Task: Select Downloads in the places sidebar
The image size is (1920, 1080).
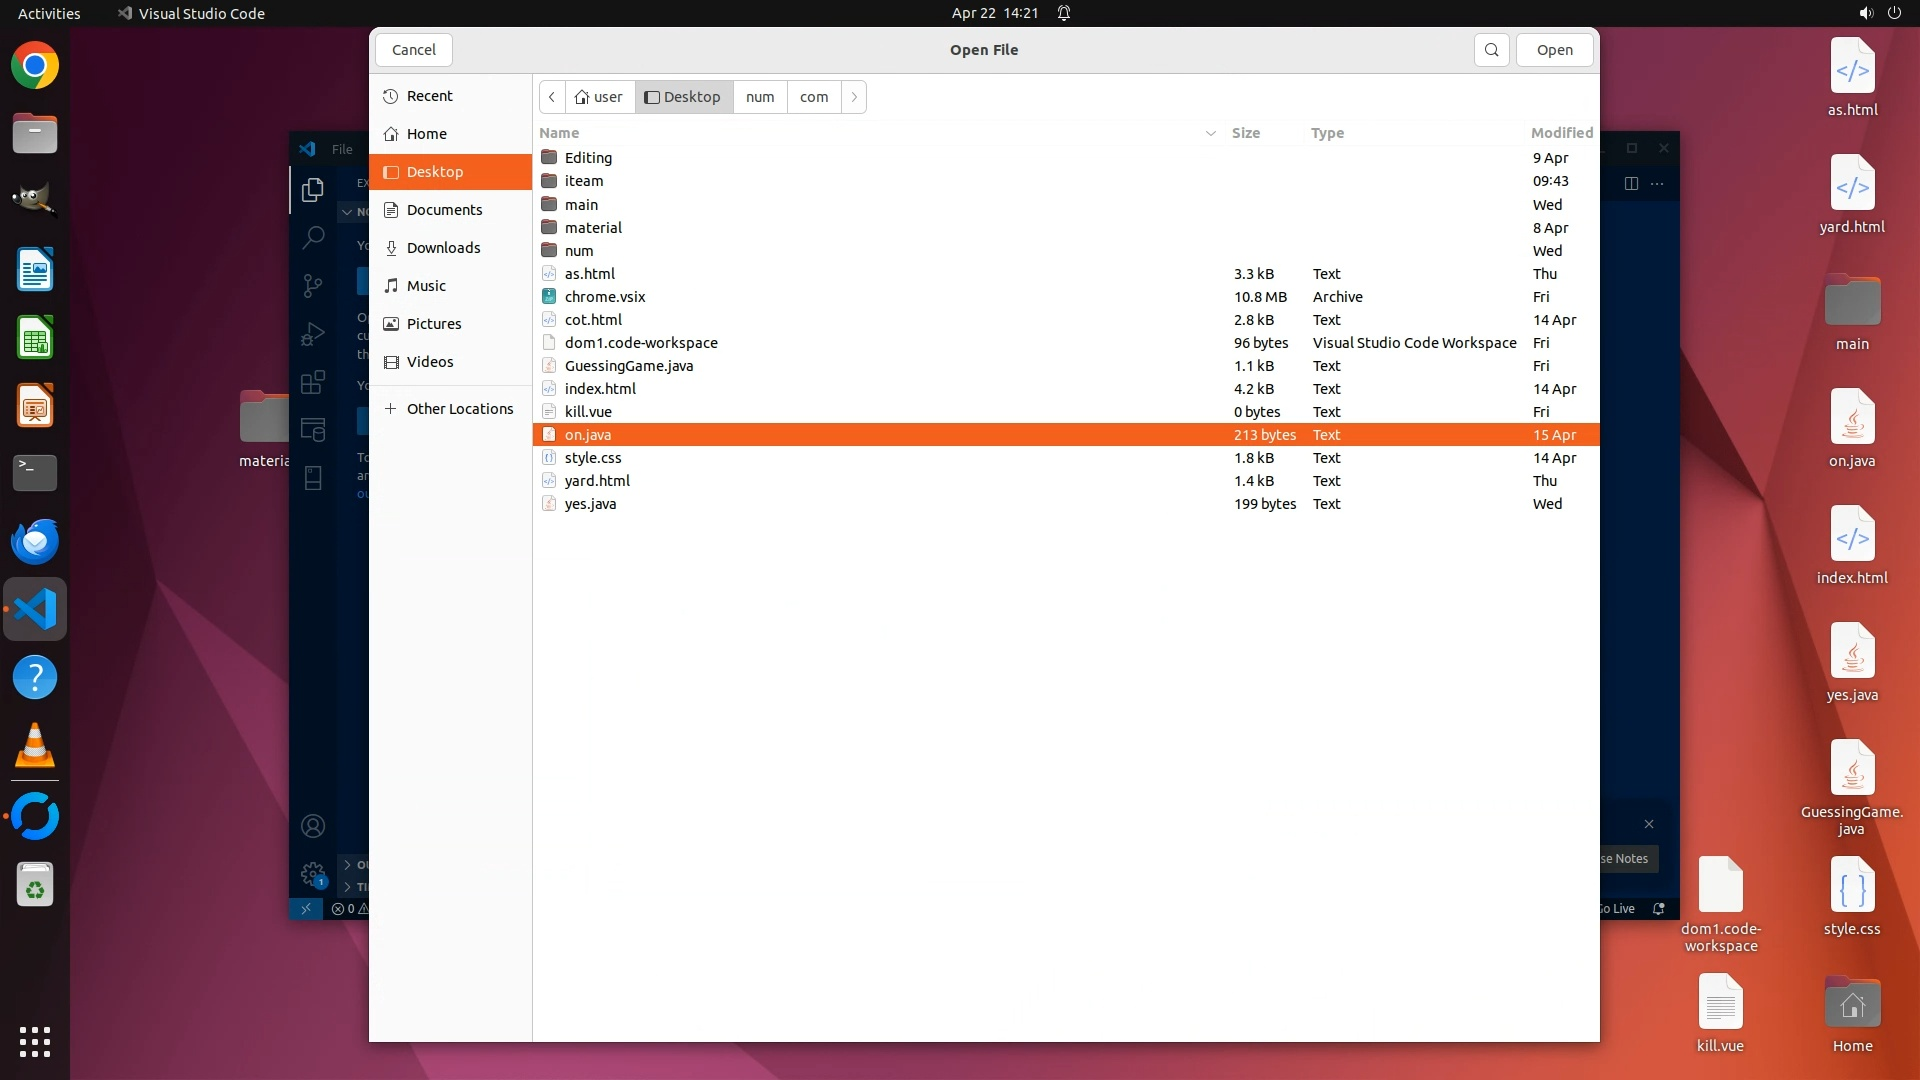Action: pos(443,248)
